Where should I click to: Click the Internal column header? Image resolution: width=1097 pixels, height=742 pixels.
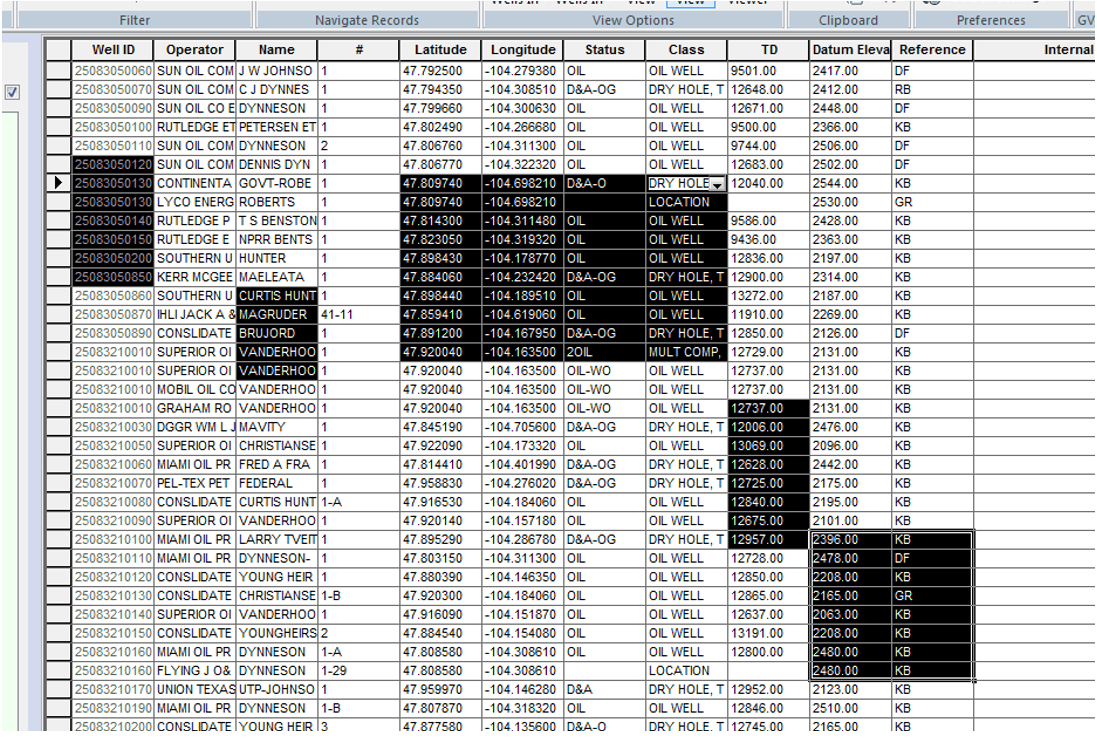point(1035,50)
